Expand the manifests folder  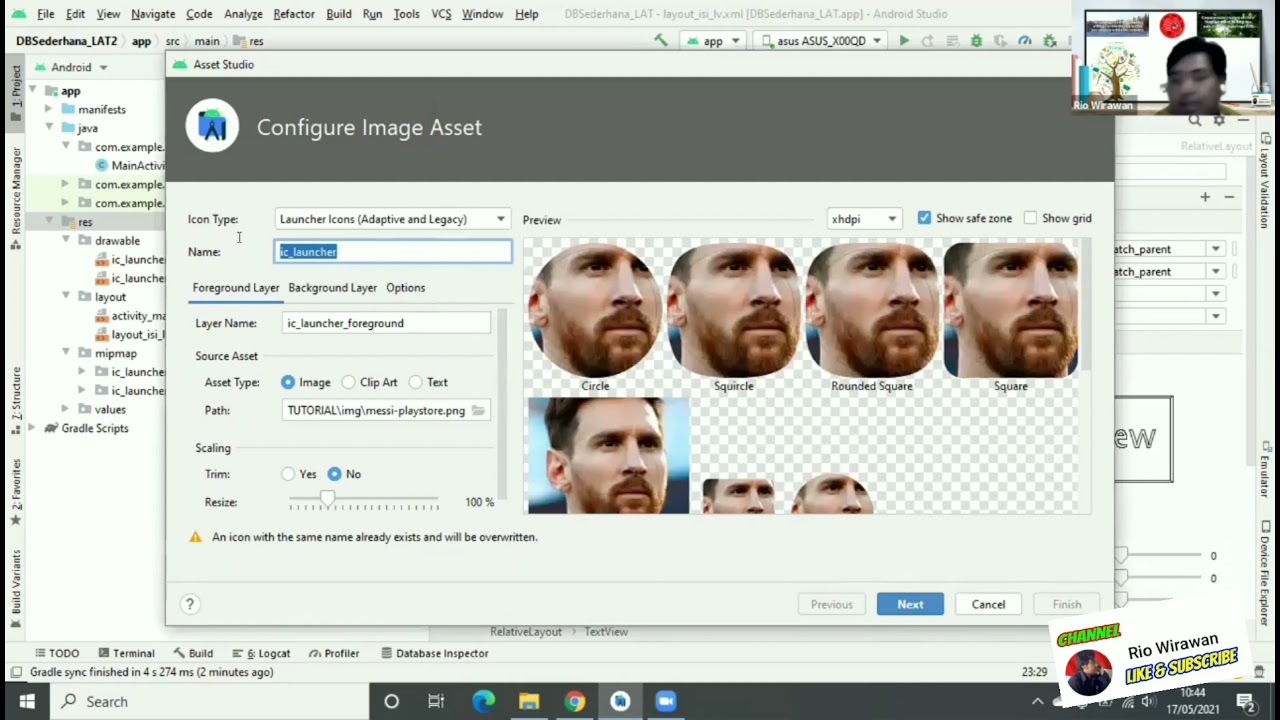coord(49,109)
